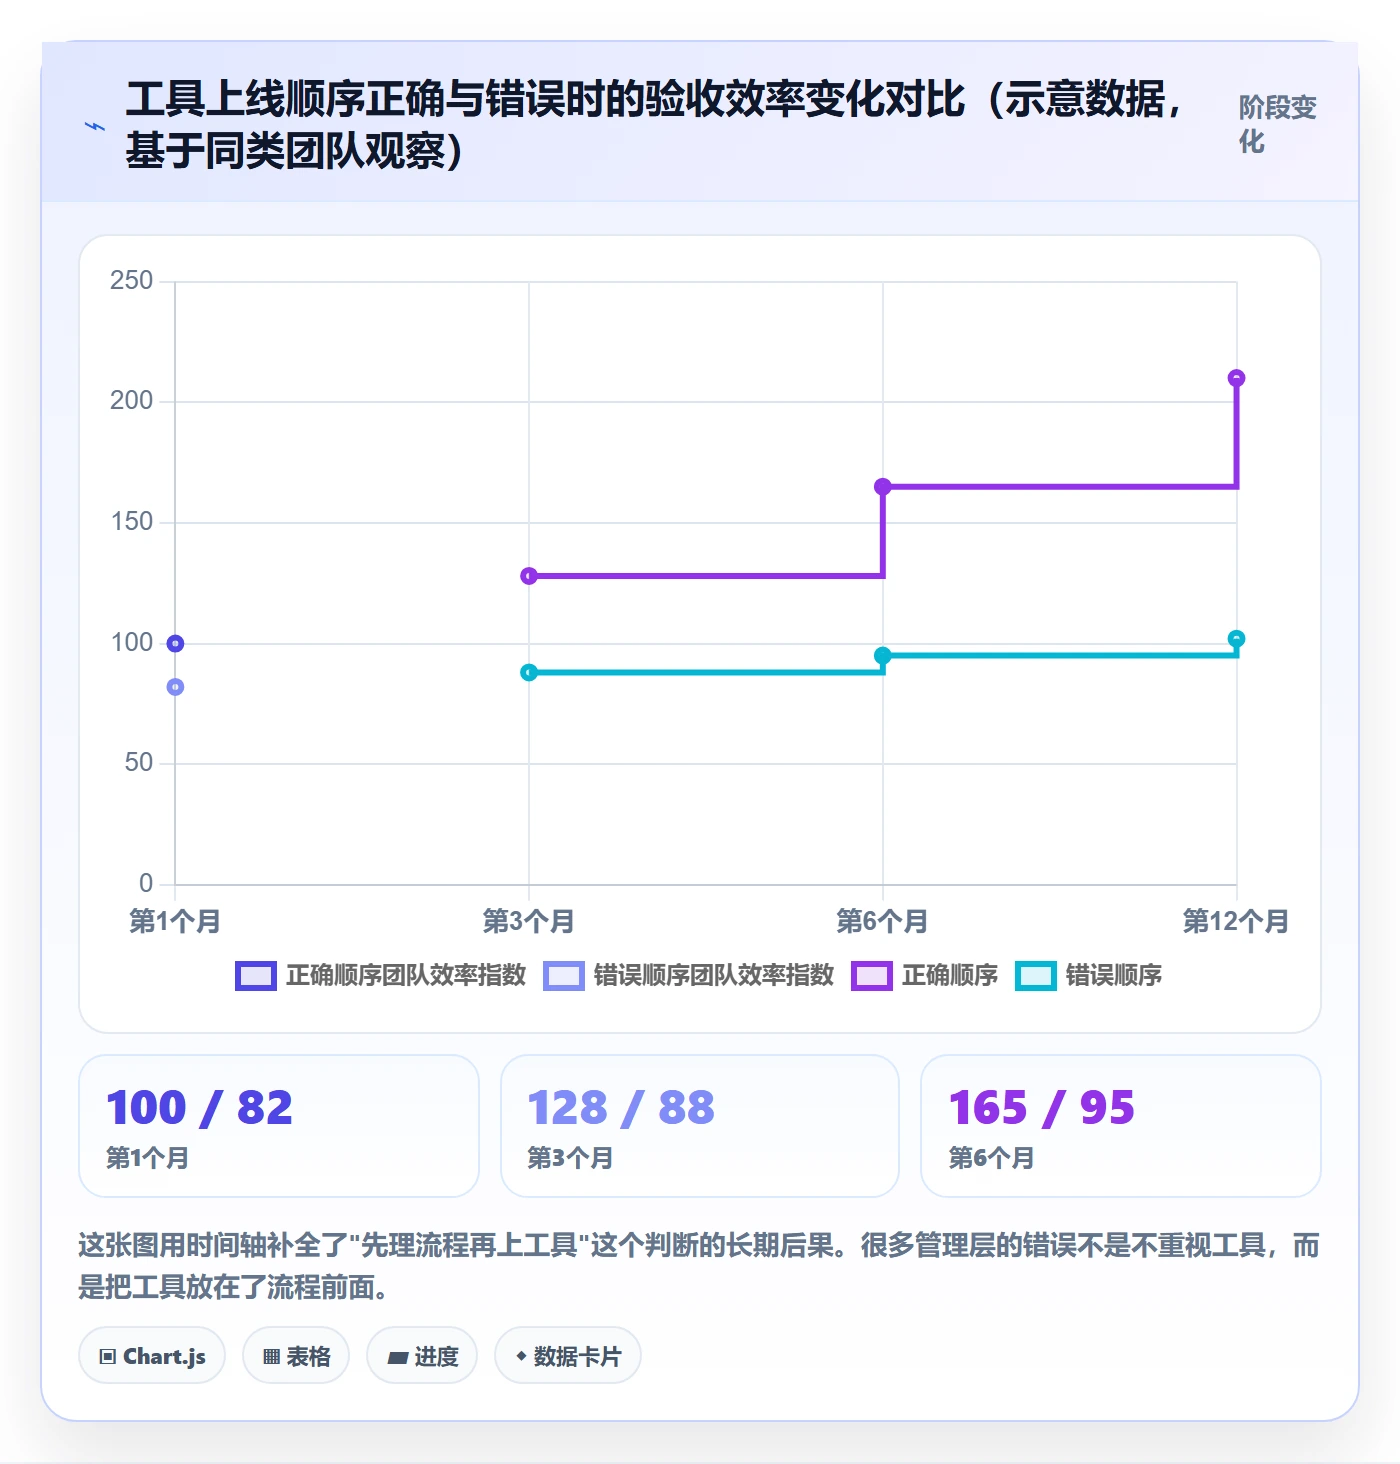Screen dimensions: 1400x1464
Task: Click the teal legend swatch for 错误顺序
Action: (x=1035, y=975)
